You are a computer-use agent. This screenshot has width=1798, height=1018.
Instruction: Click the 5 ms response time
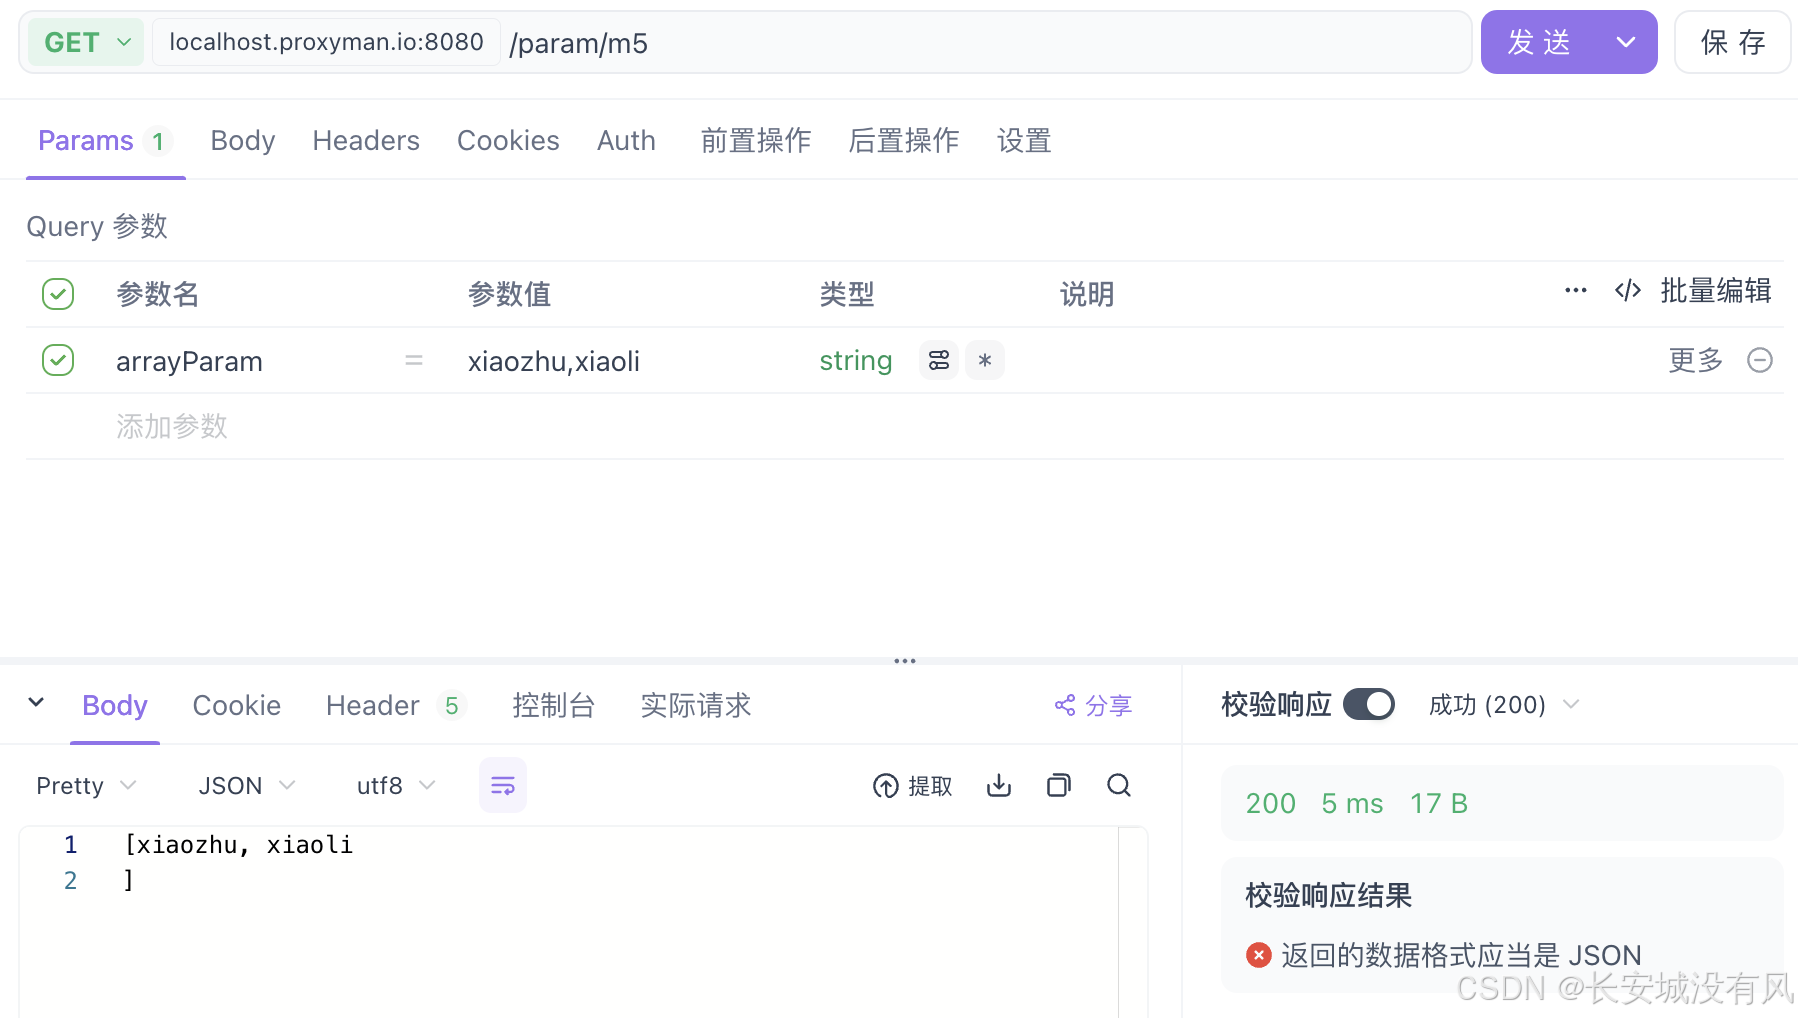[1352, 803]
